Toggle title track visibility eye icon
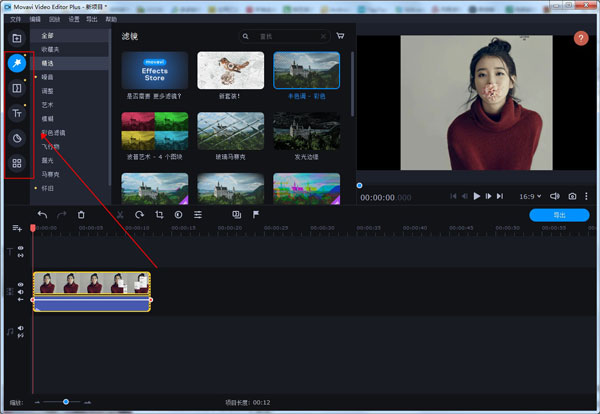The image size is (600, 414). point(20,248)
